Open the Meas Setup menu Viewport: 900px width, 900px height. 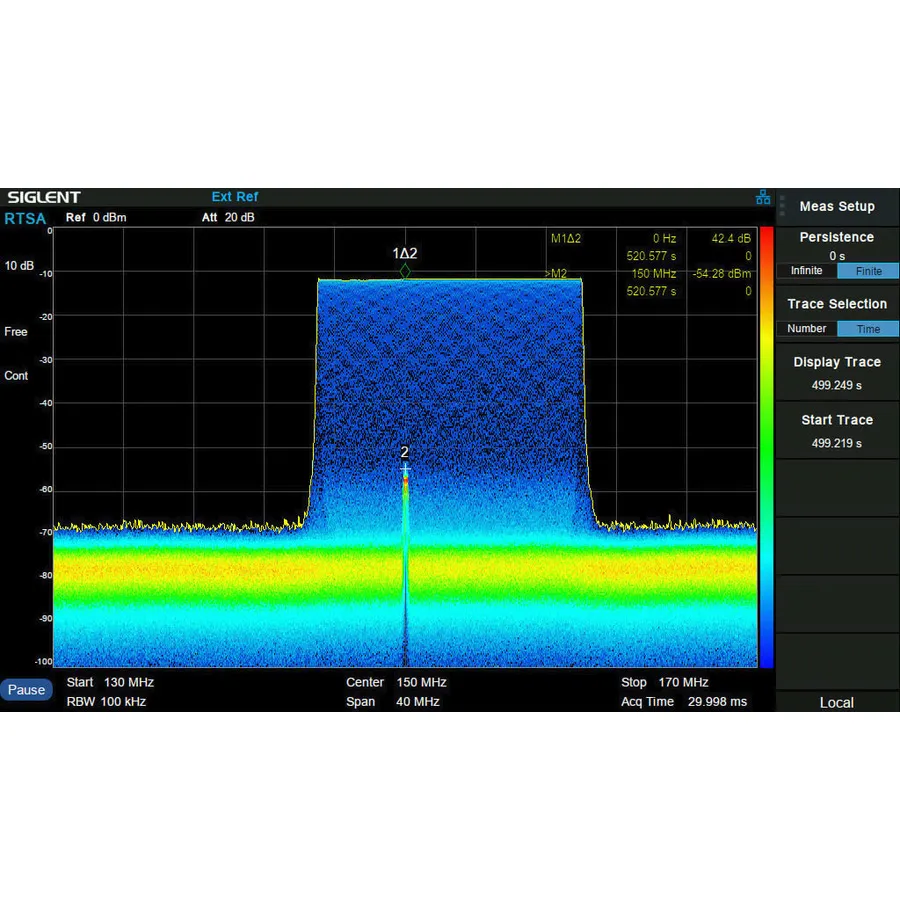(x=837, y=206)
